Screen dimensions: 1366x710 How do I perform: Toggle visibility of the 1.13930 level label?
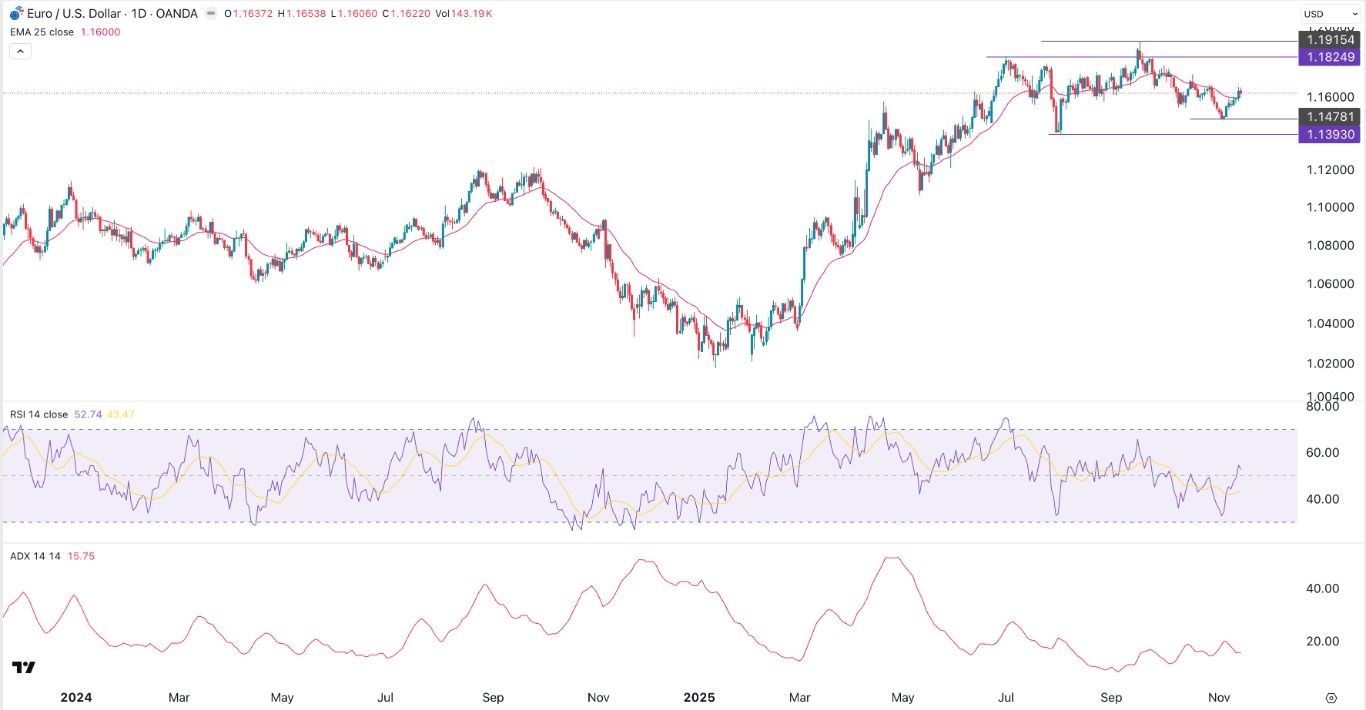point(1331,134)
